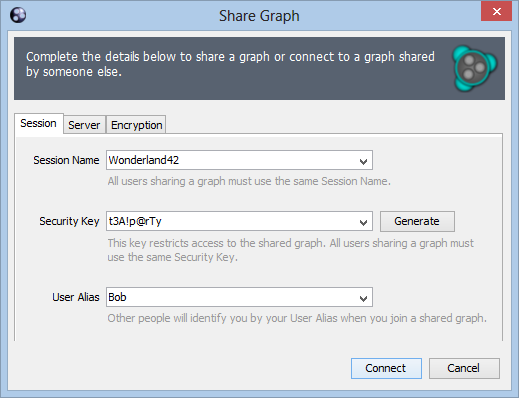Image resolution: width=519 pixels, height=398 pixels.
Task: Click the banner text 'Complete the details below'
Action: pyautogui.click(x=230, y=64)
